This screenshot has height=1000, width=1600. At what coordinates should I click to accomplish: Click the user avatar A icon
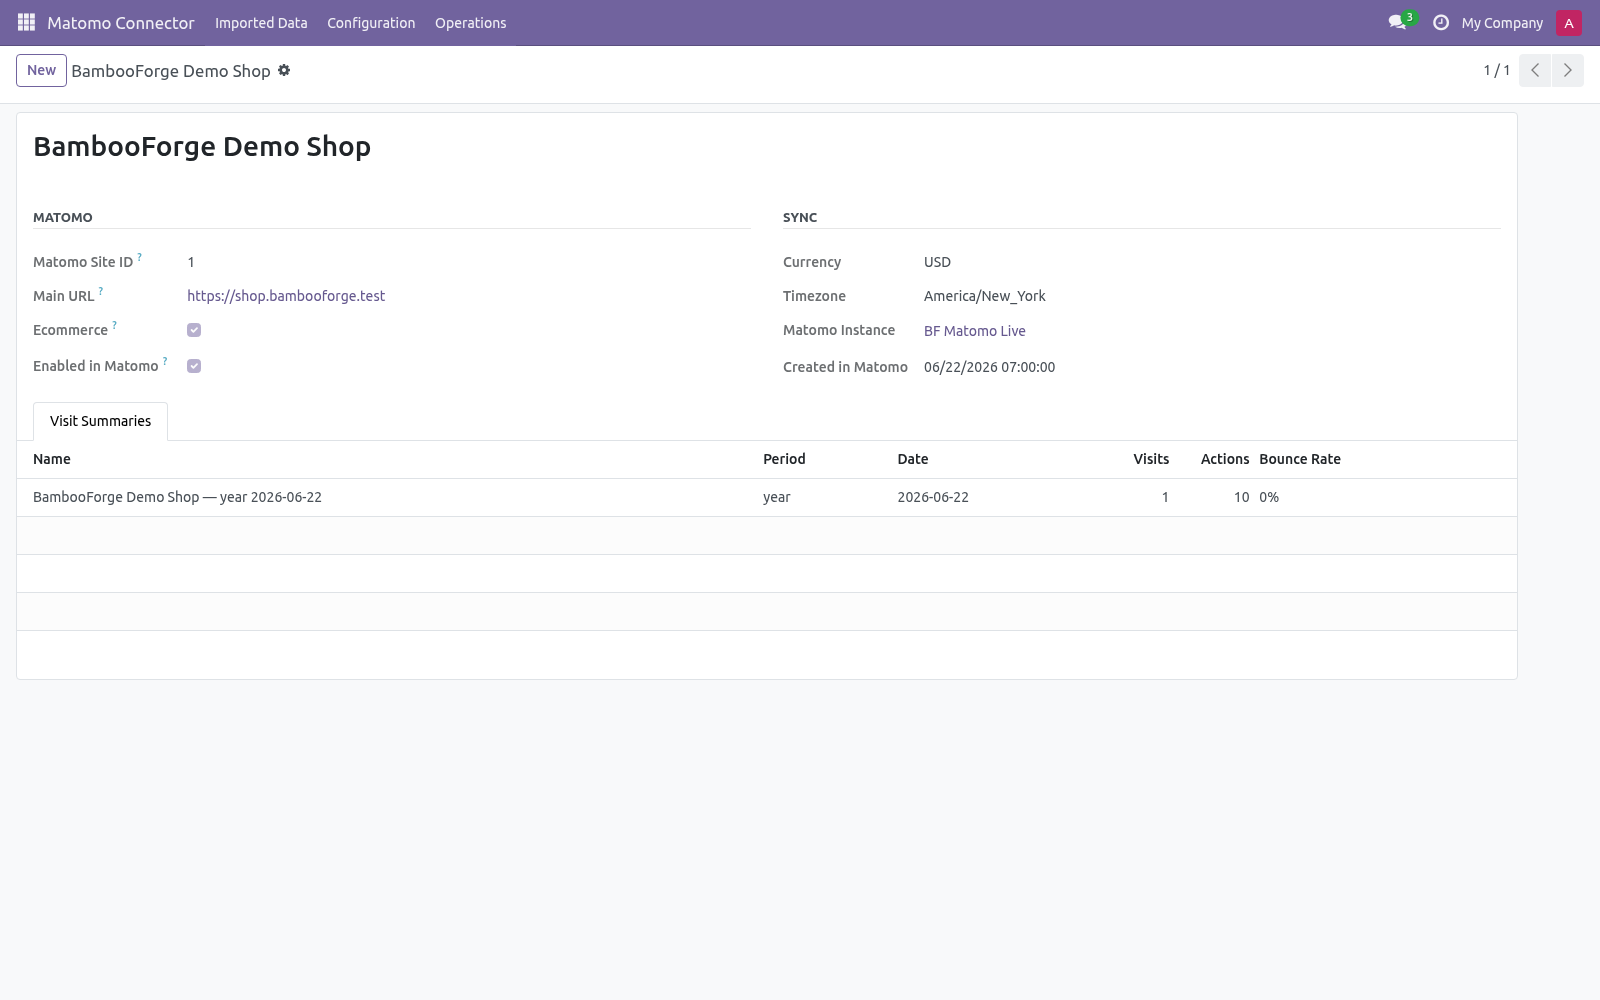point(1568,23)
